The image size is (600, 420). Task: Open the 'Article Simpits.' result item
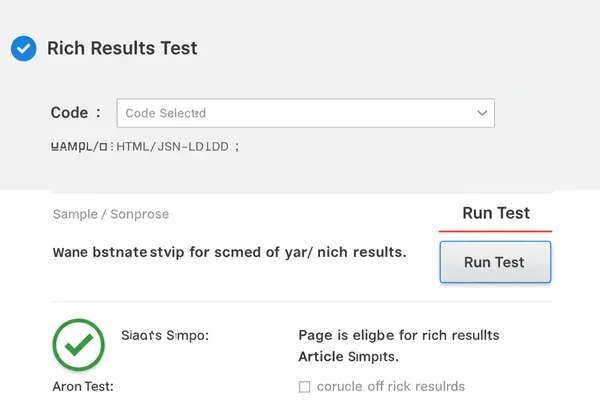[x=348, y=356]
